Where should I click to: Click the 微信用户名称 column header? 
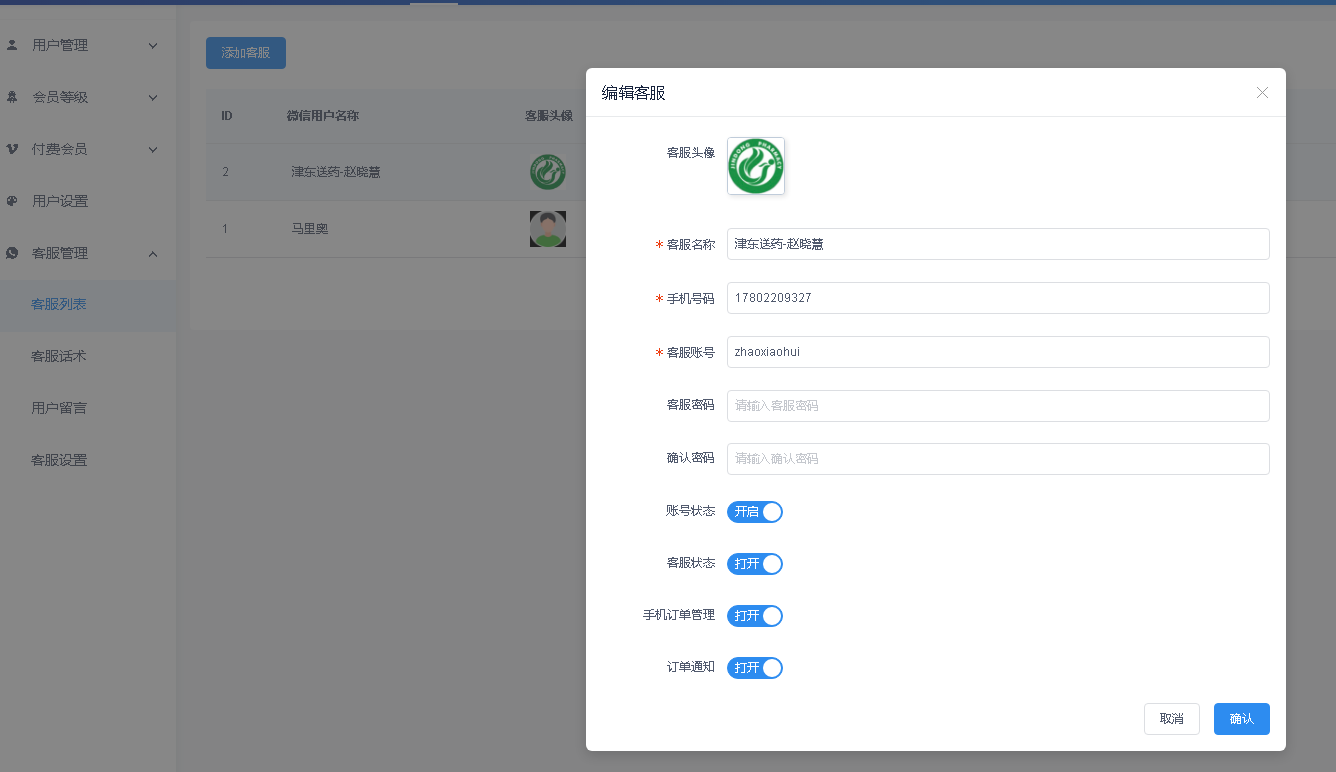pos(323,116)
